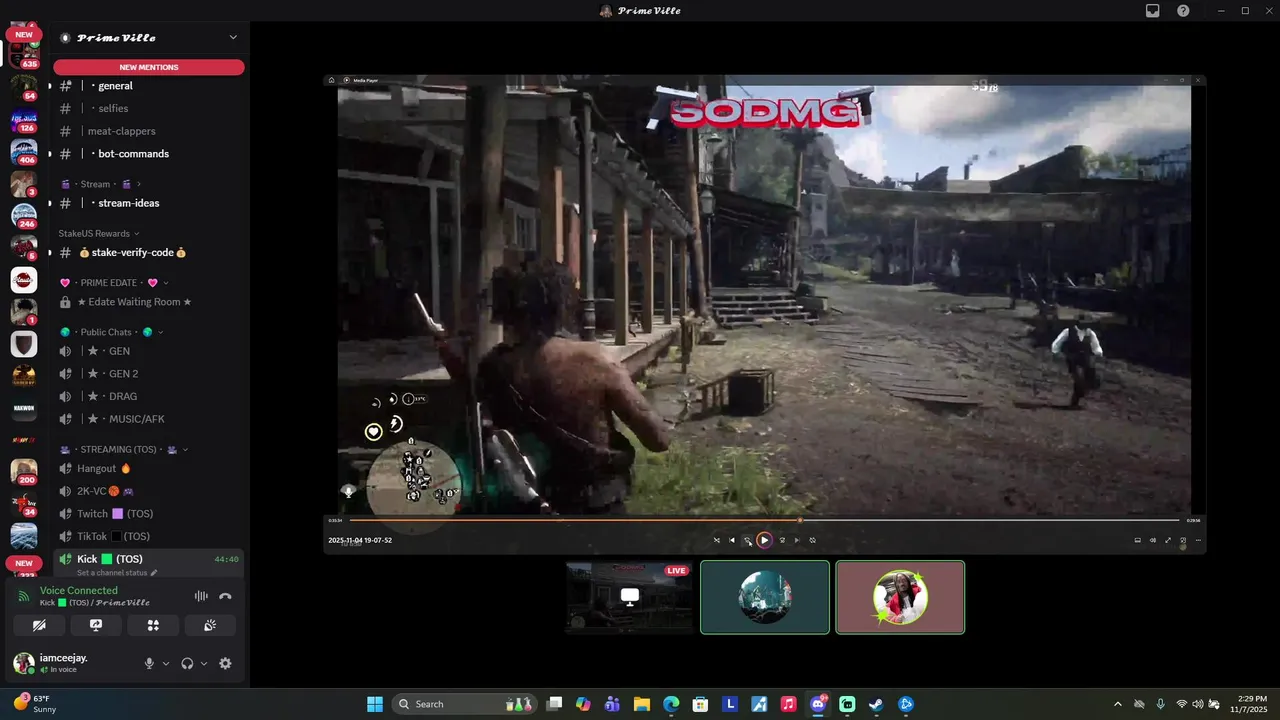Toggle shuffle in streamed media player
Screen dimensions: 1280x720
pyautogui.click(x=716, y=540)
